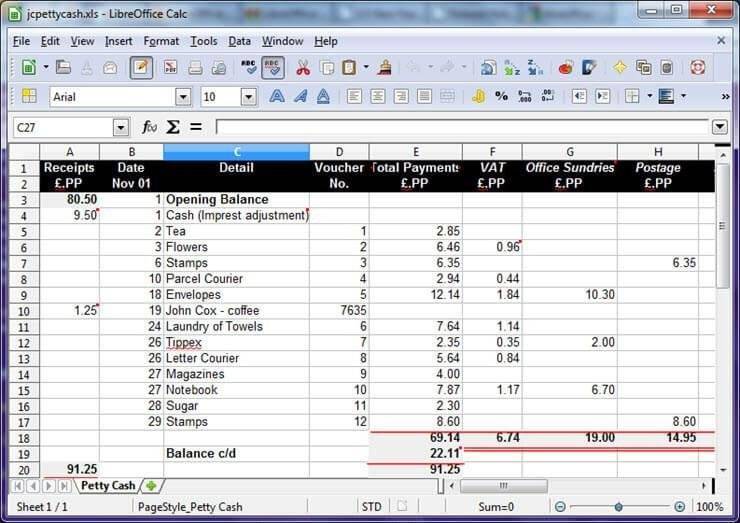Open the Chart insert tool
The height and width of the screenshot is (523, 740).
[566, 68]
